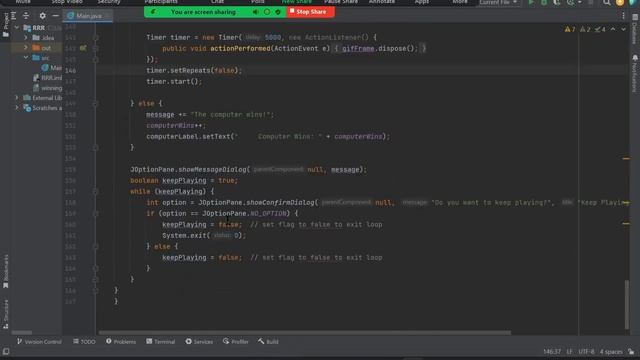Open the Notifications side panel
Image resolution: width=640 pixels, height=360 pixels.
635,73
